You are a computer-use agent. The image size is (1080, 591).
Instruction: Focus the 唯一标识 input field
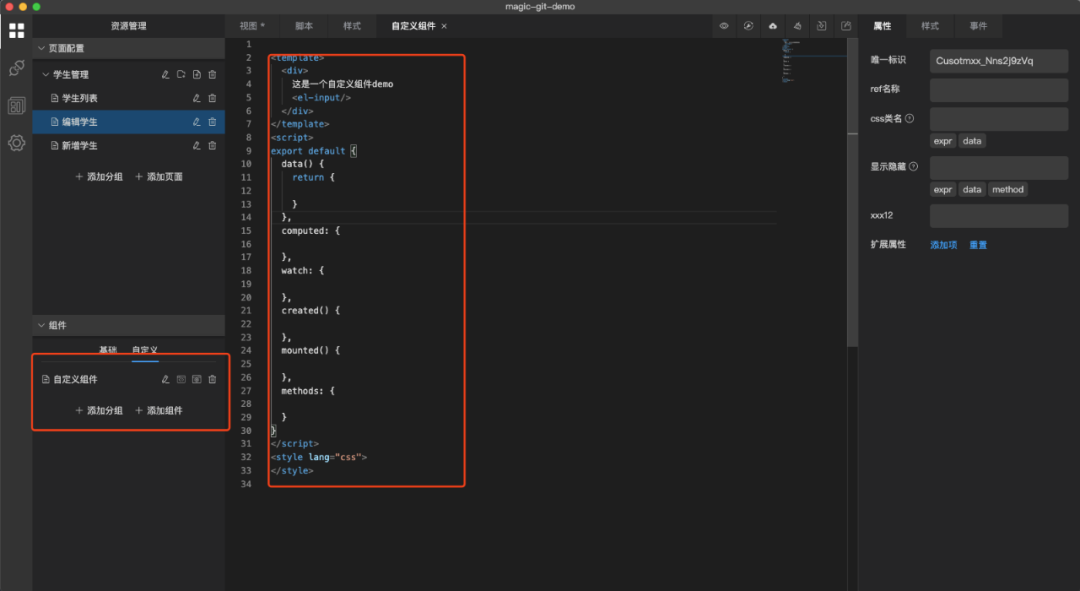point(999,61)
